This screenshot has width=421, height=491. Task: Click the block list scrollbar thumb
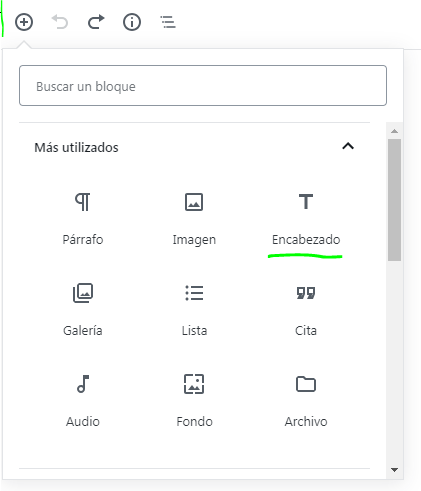[394, 200]
